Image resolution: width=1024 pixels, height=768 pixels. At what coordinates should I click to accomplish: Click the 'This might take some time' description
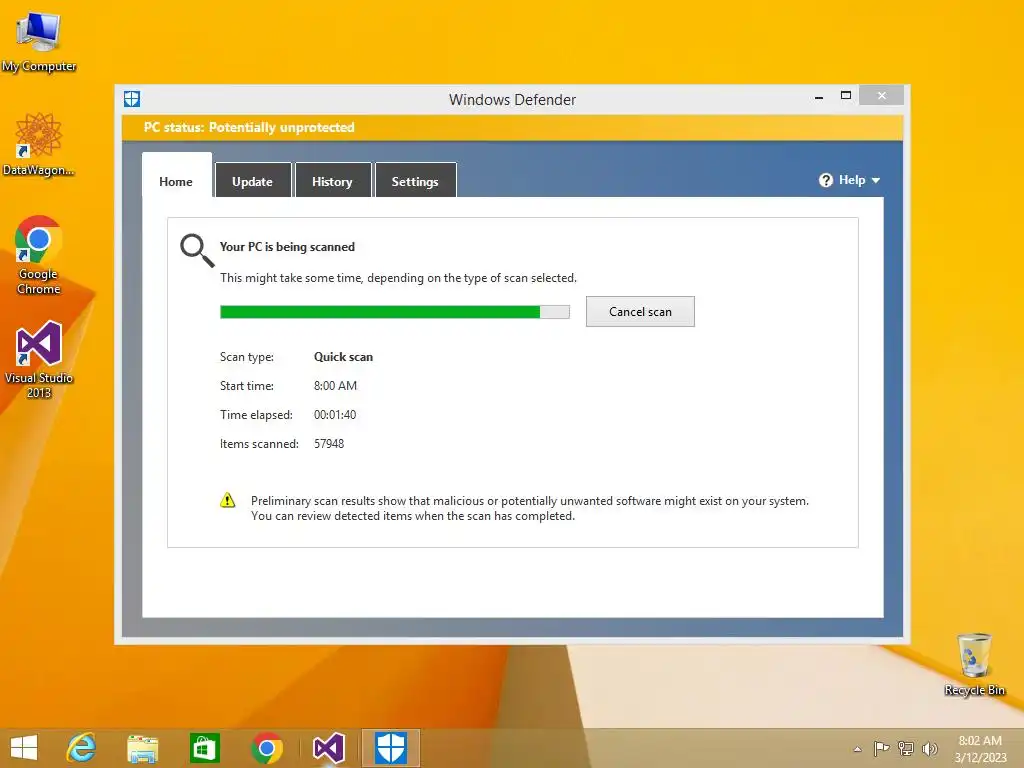(x=398, y=278)
